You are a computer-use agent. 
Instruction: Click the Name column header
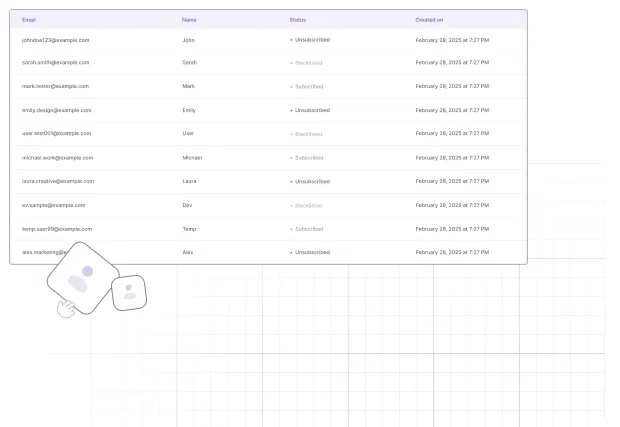click(188, 20)
